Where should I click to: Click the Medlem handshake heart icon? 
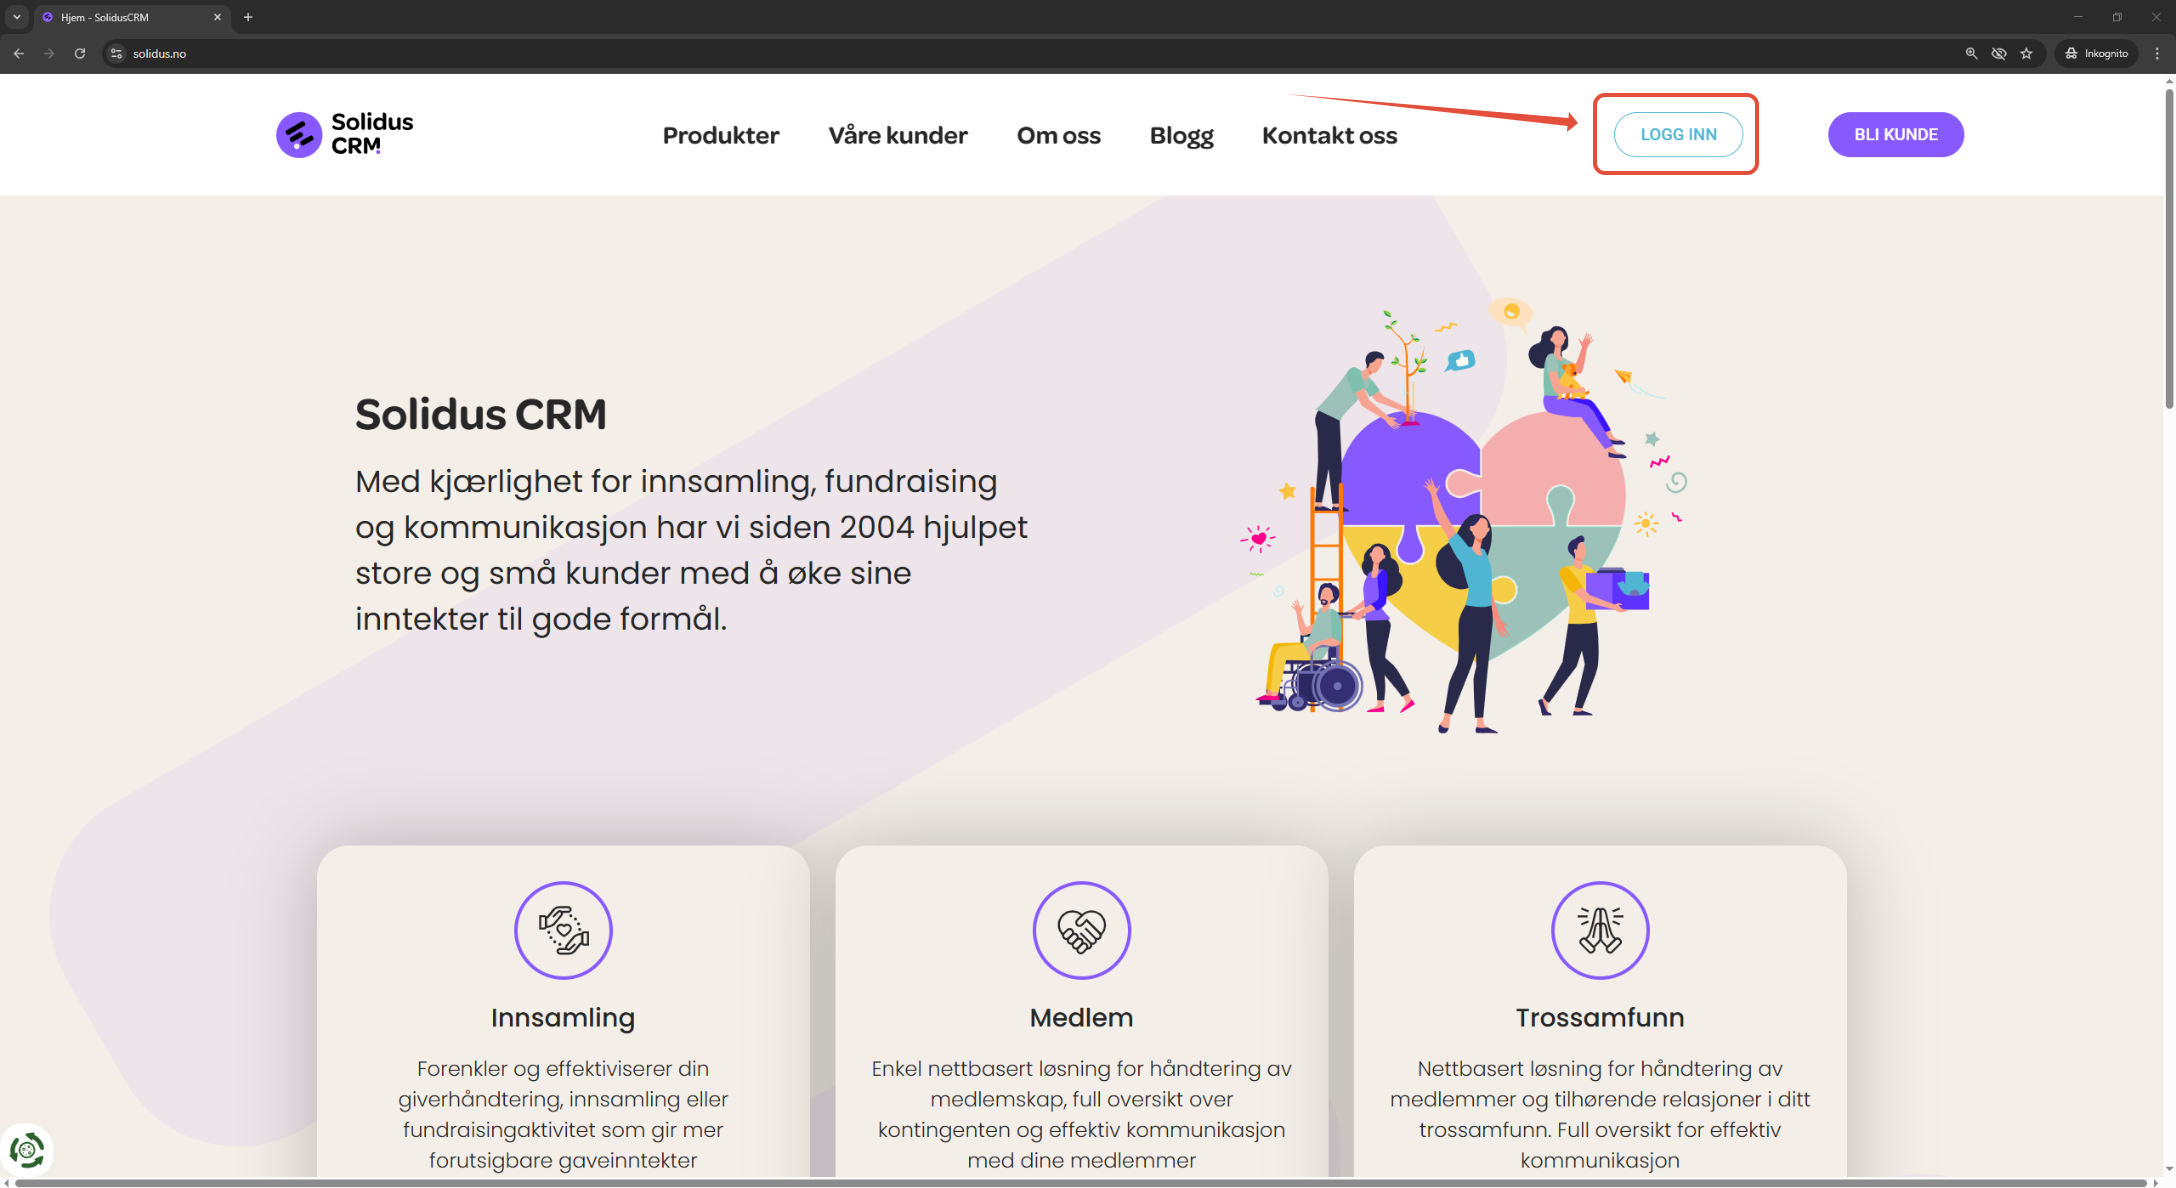(1081, 930)
